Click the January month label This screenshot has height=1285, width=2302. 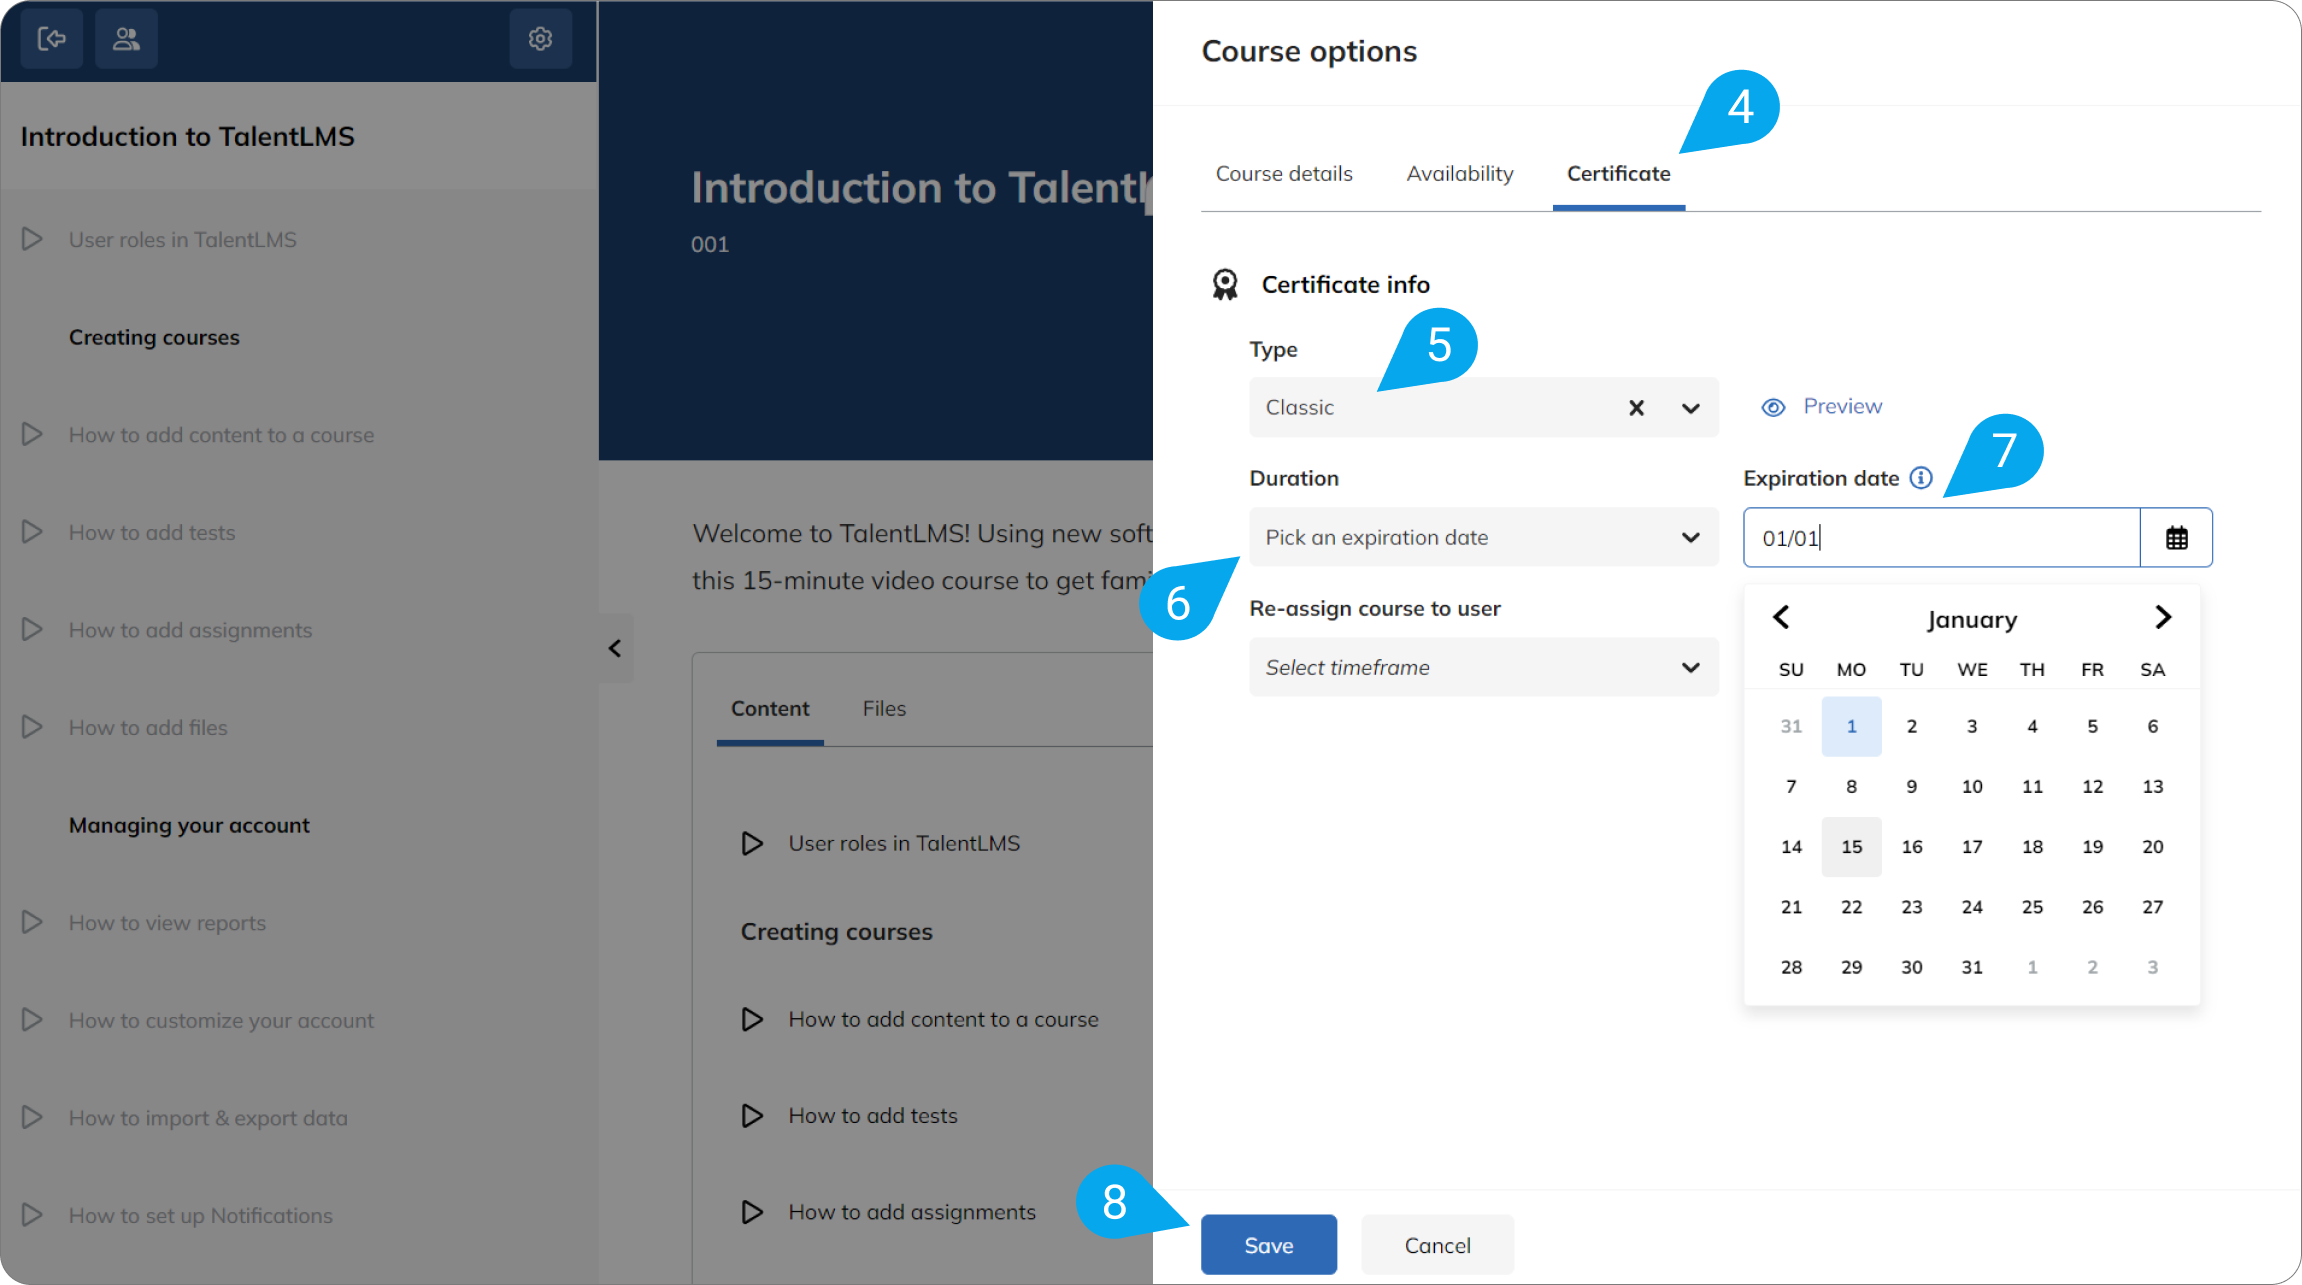[1972, 619]
